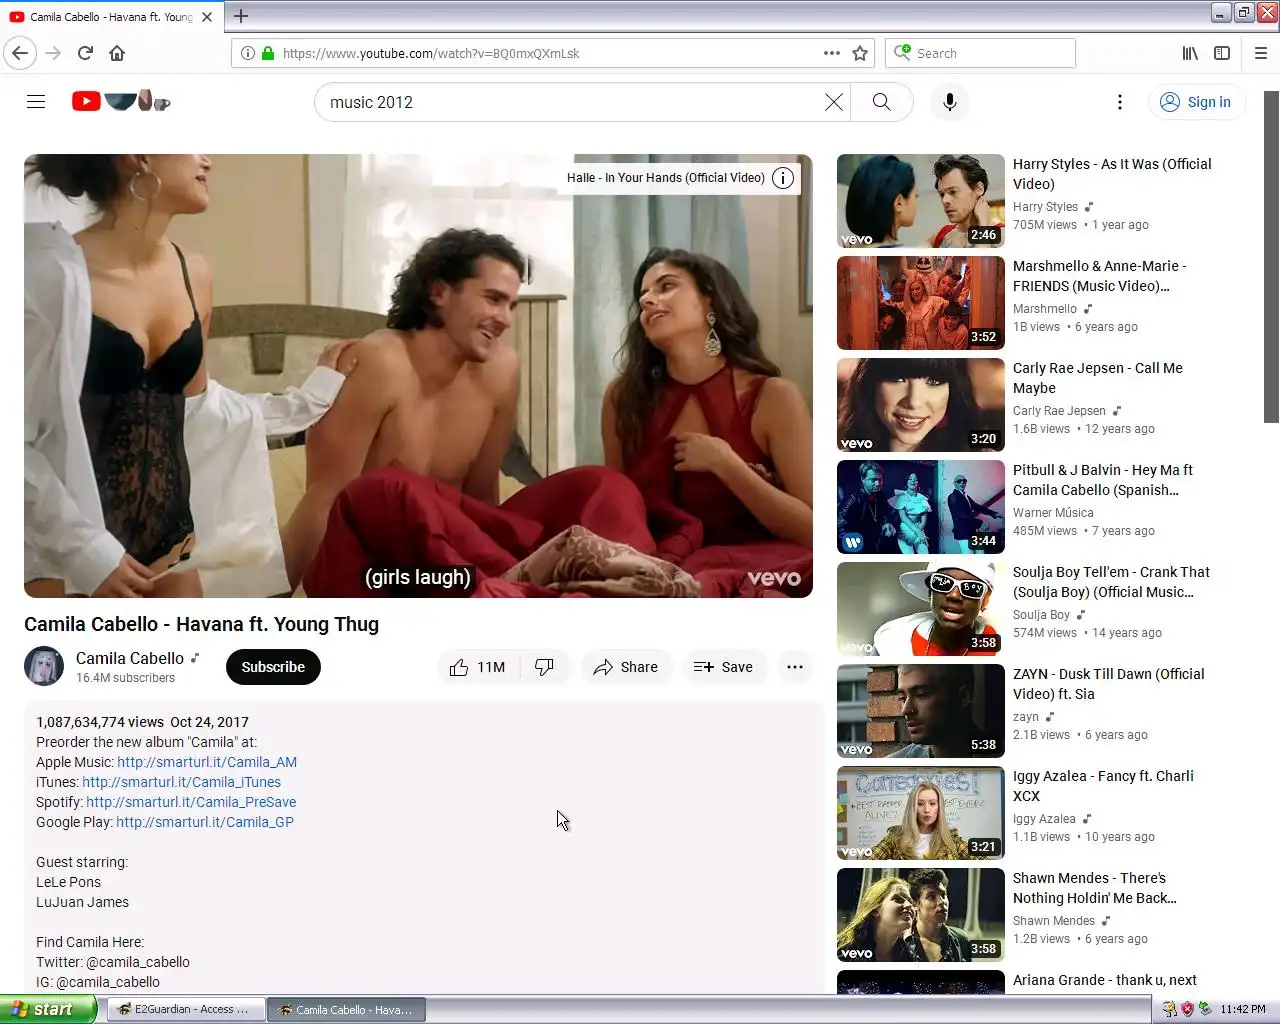Screen dimensions: 1280x1024
Task: Click the Firefox Search box
Action: pos(980,53)
